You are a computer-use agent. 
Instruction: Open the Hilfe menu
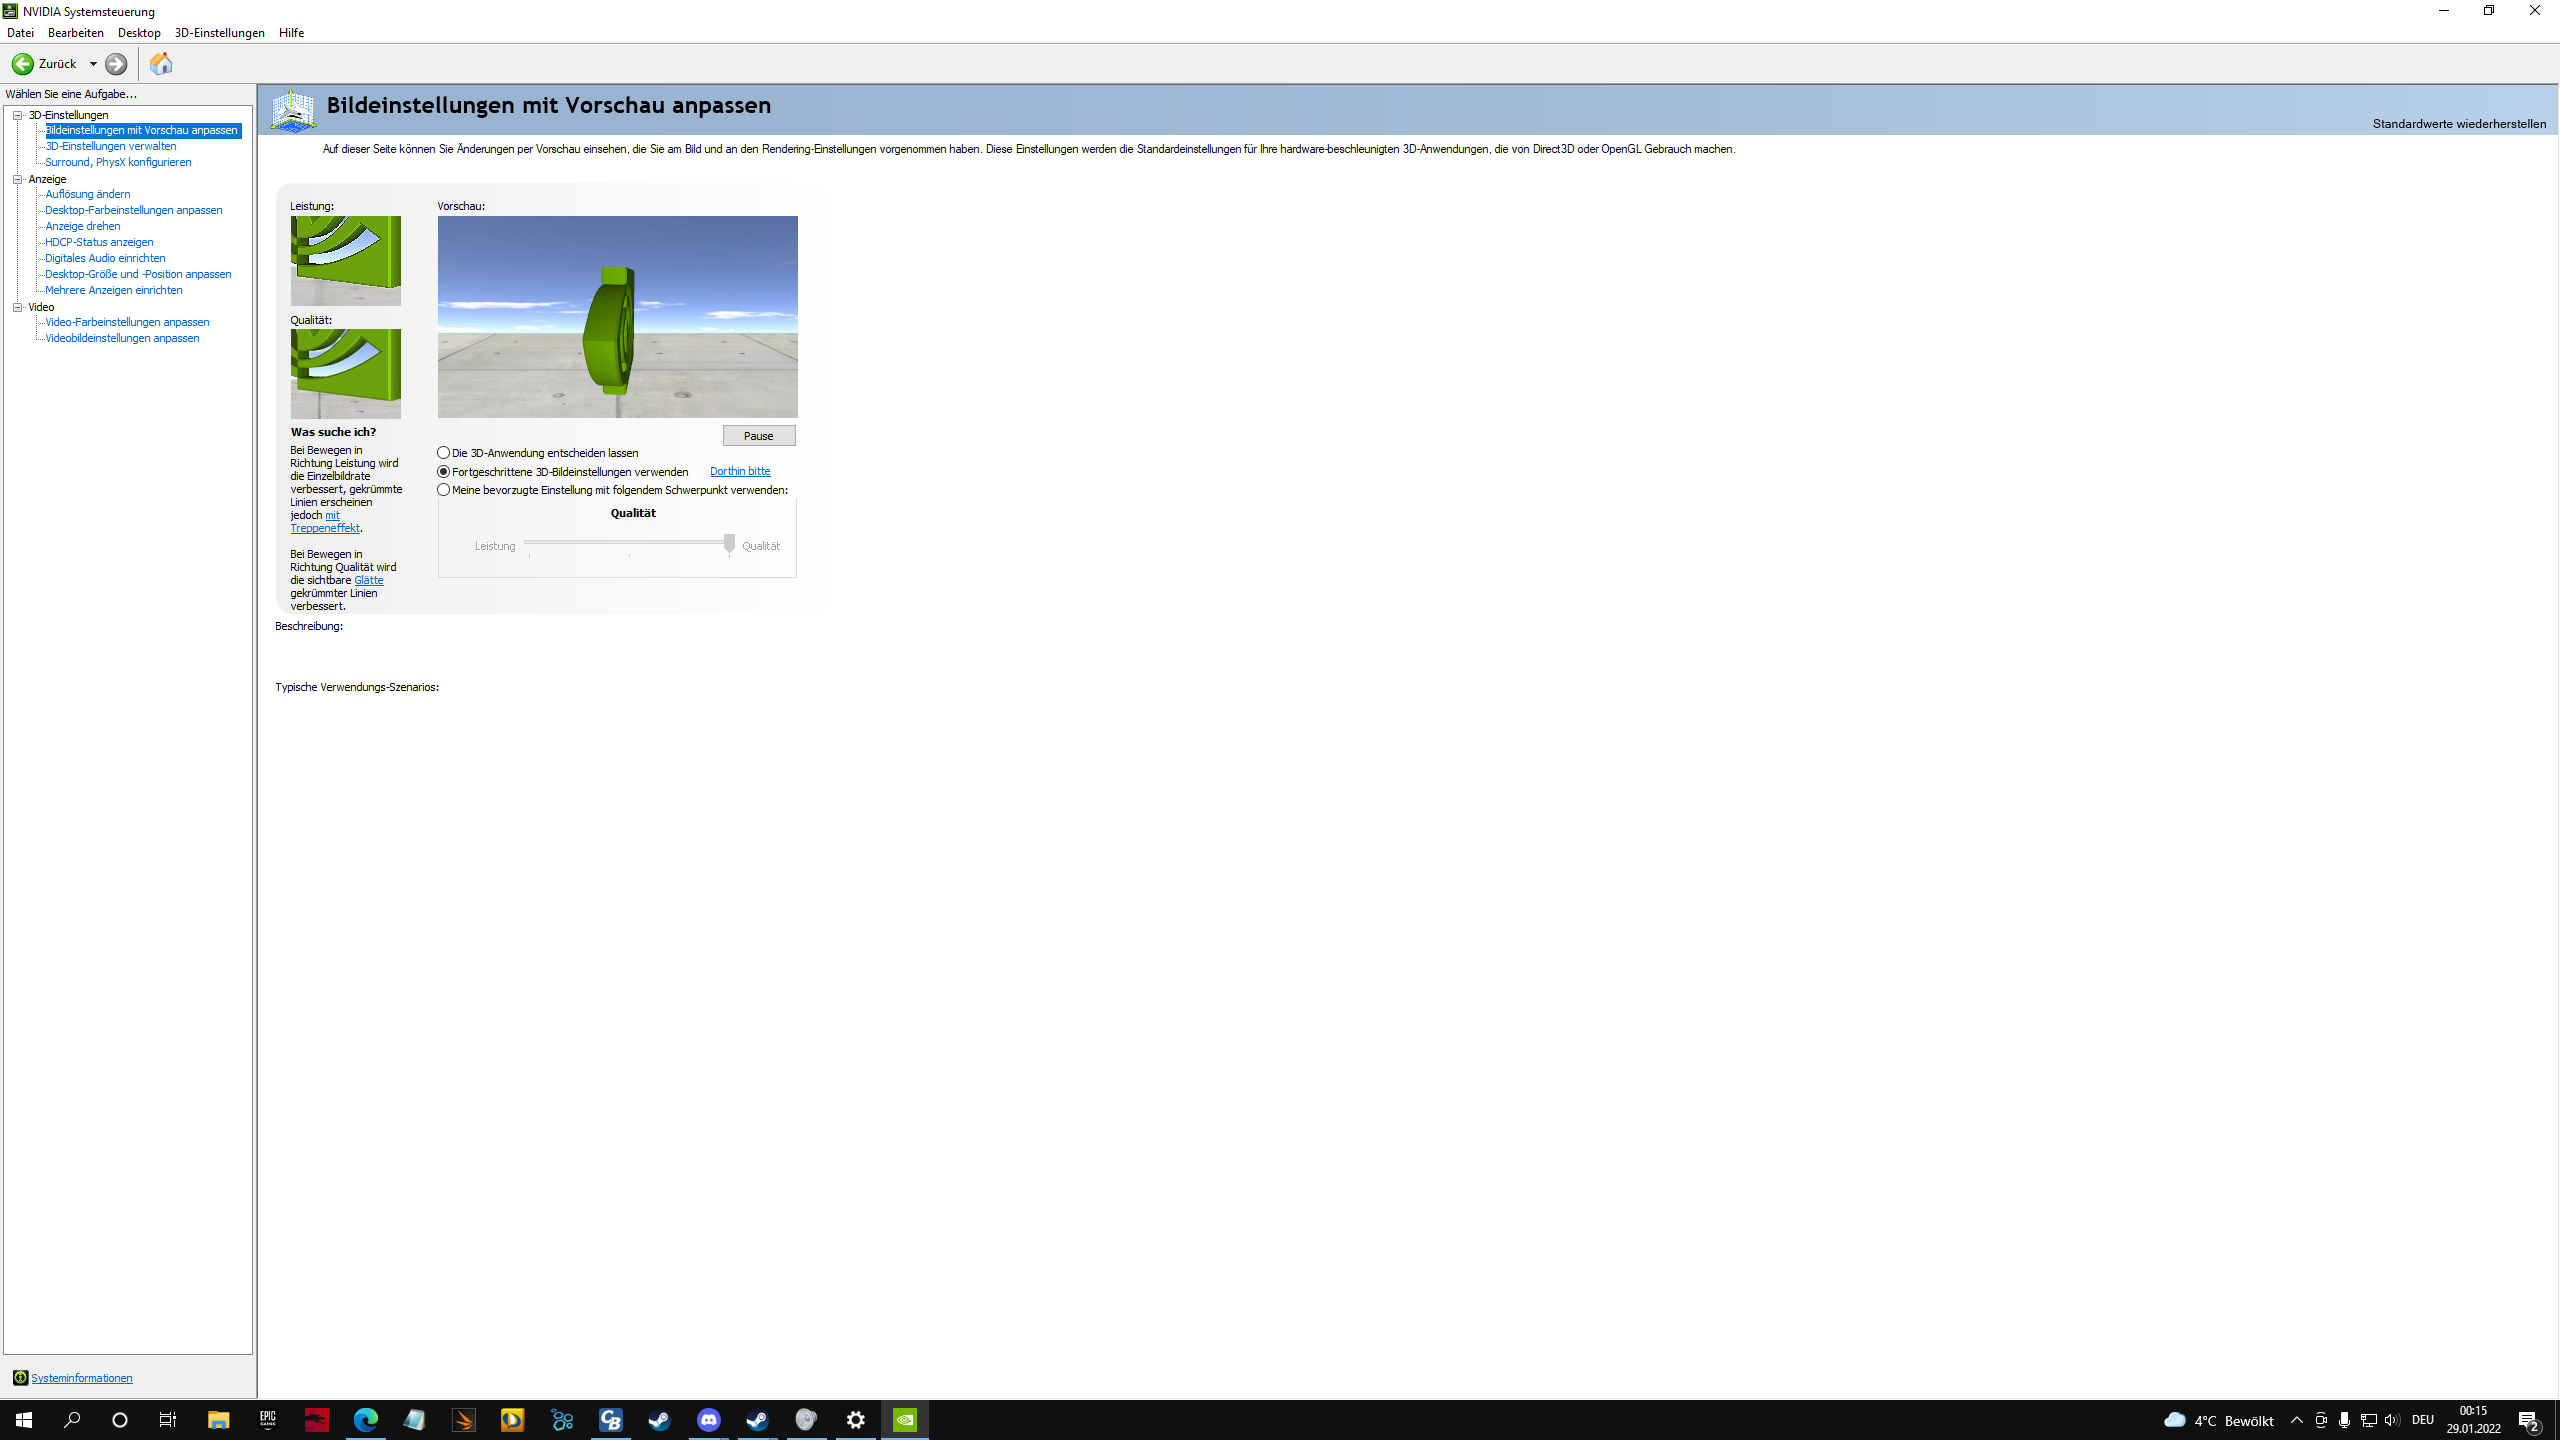coord(291,33)
